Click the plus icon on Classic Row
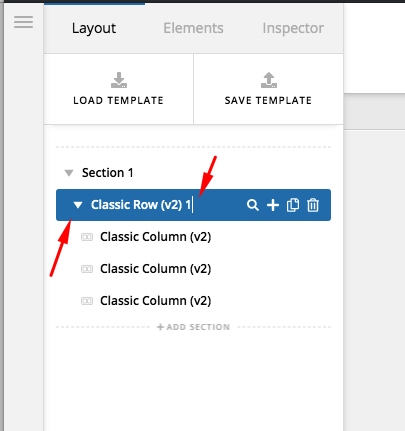The width and height of the screenshot is (405, 431). [273, 205]
